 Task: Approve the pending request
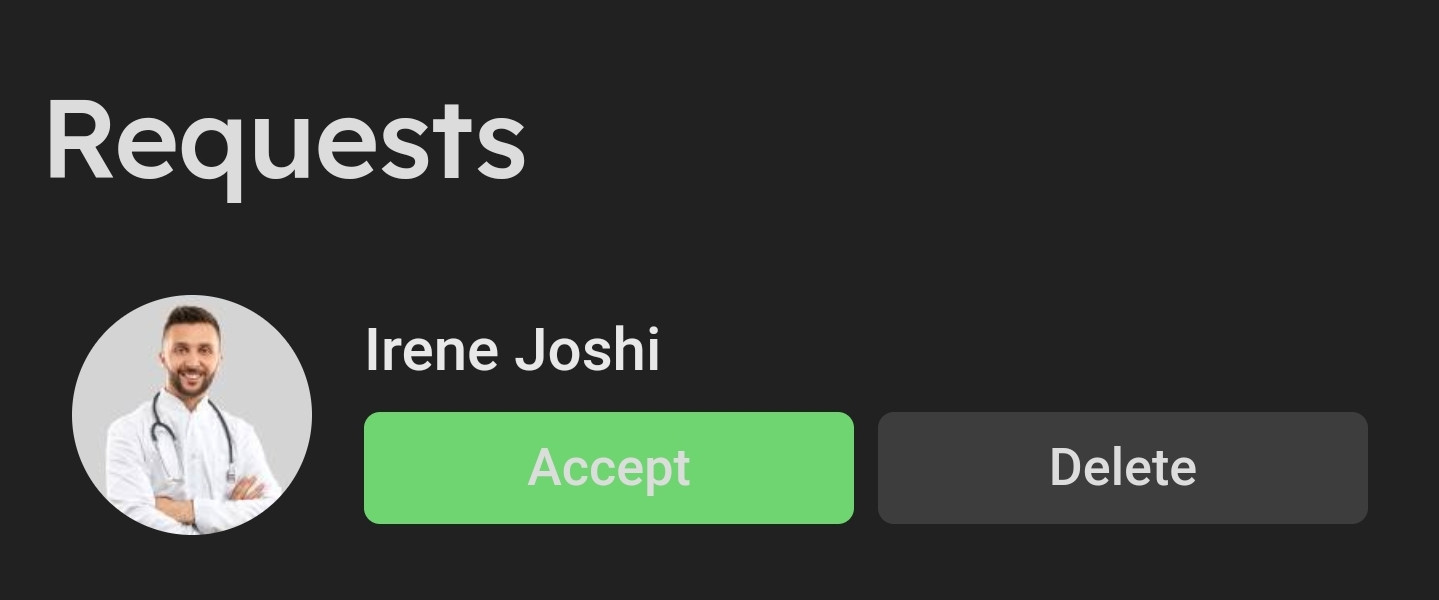(x=608, y=467)
